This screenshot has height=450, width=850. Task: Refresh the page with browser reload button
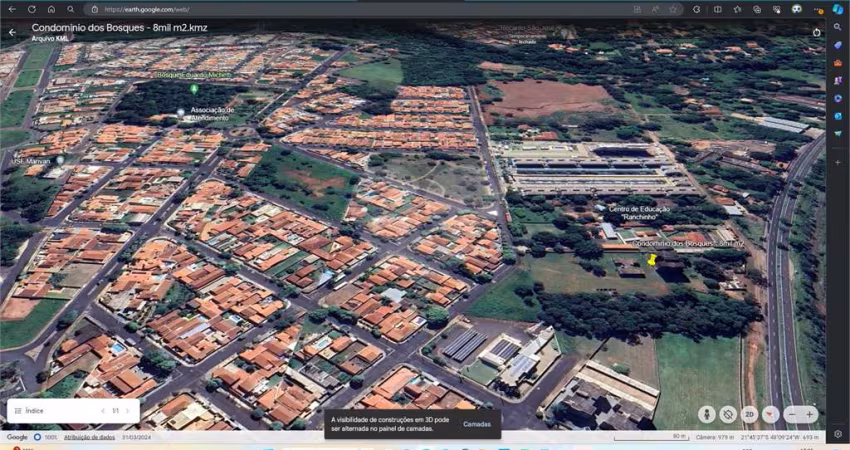tap(32, 9)
